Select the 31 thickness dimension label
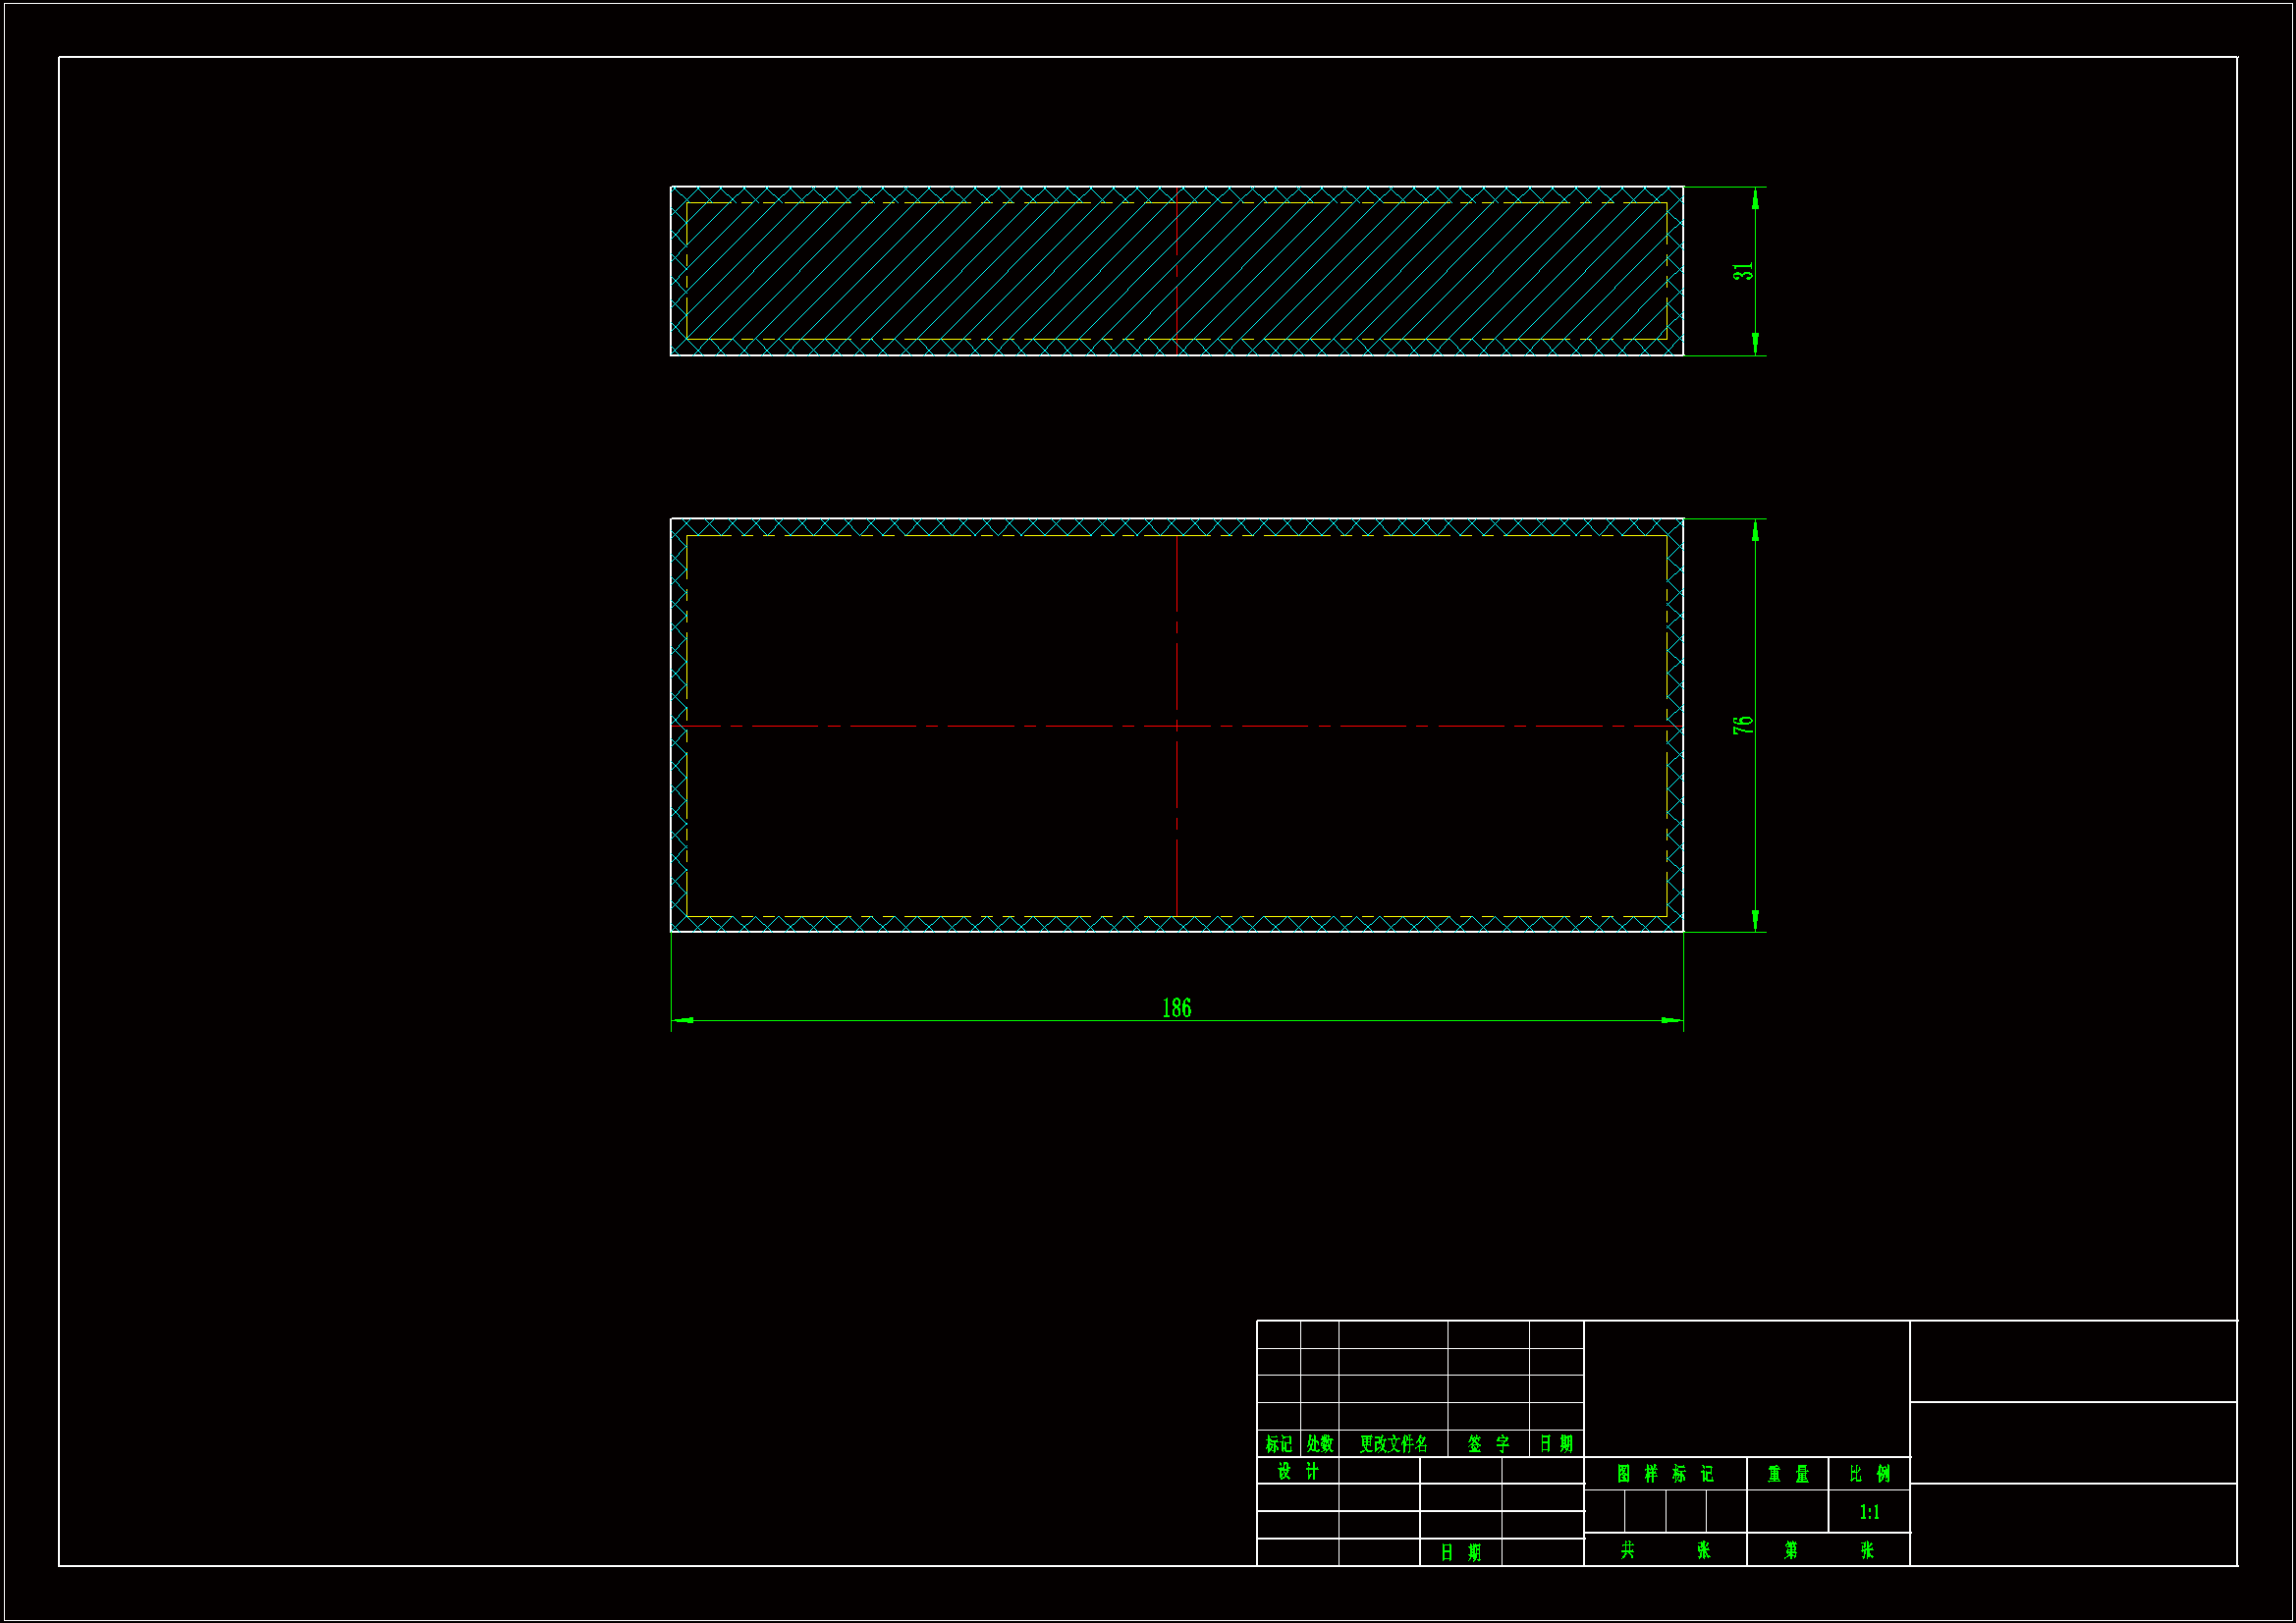This screenshot has width=2296, height=1623. (1743, 271)
